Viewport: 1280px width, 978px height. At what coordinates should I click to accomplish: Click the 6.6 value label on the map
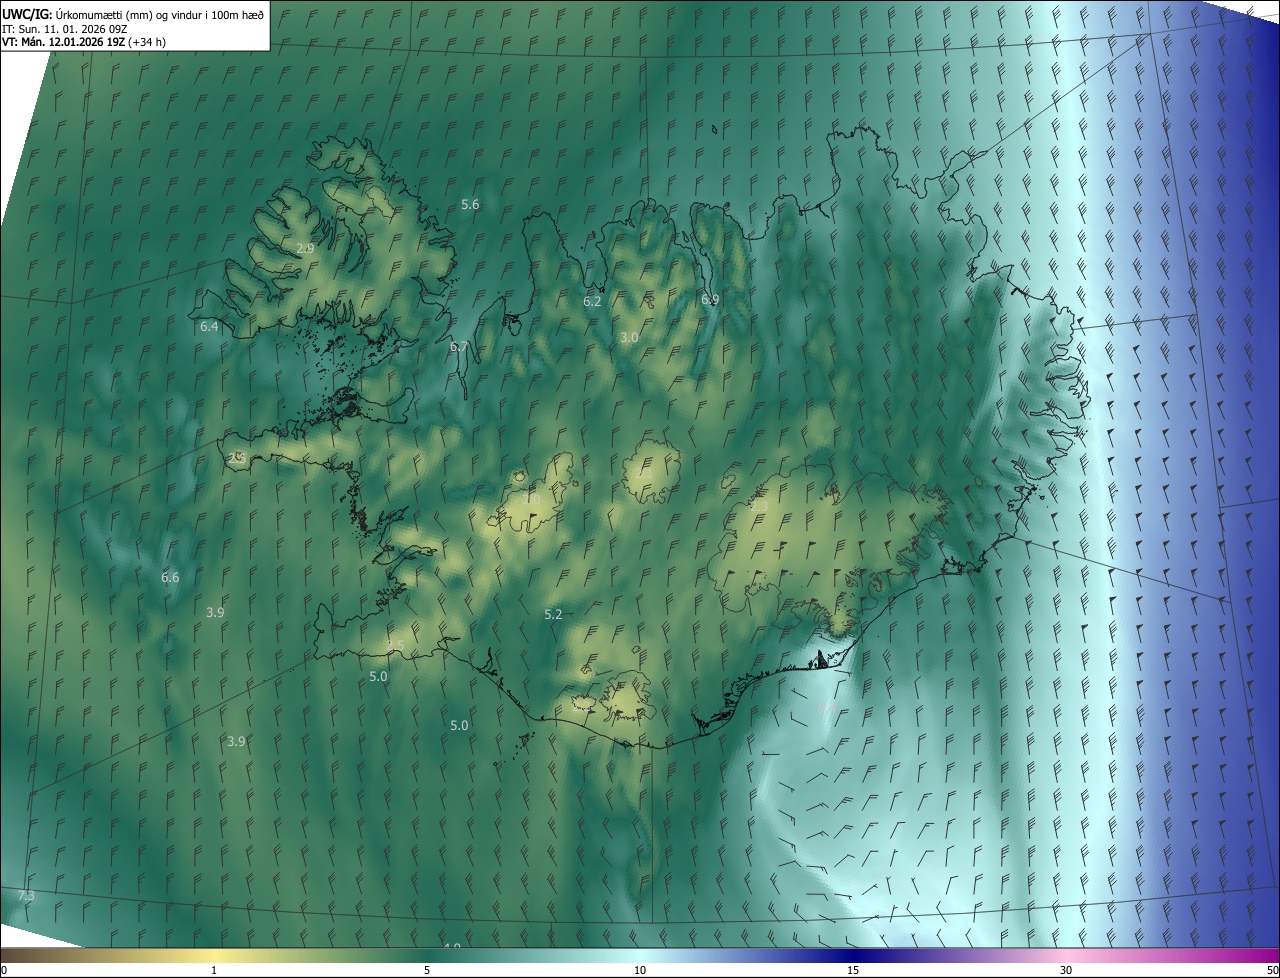tap(170, 577)
